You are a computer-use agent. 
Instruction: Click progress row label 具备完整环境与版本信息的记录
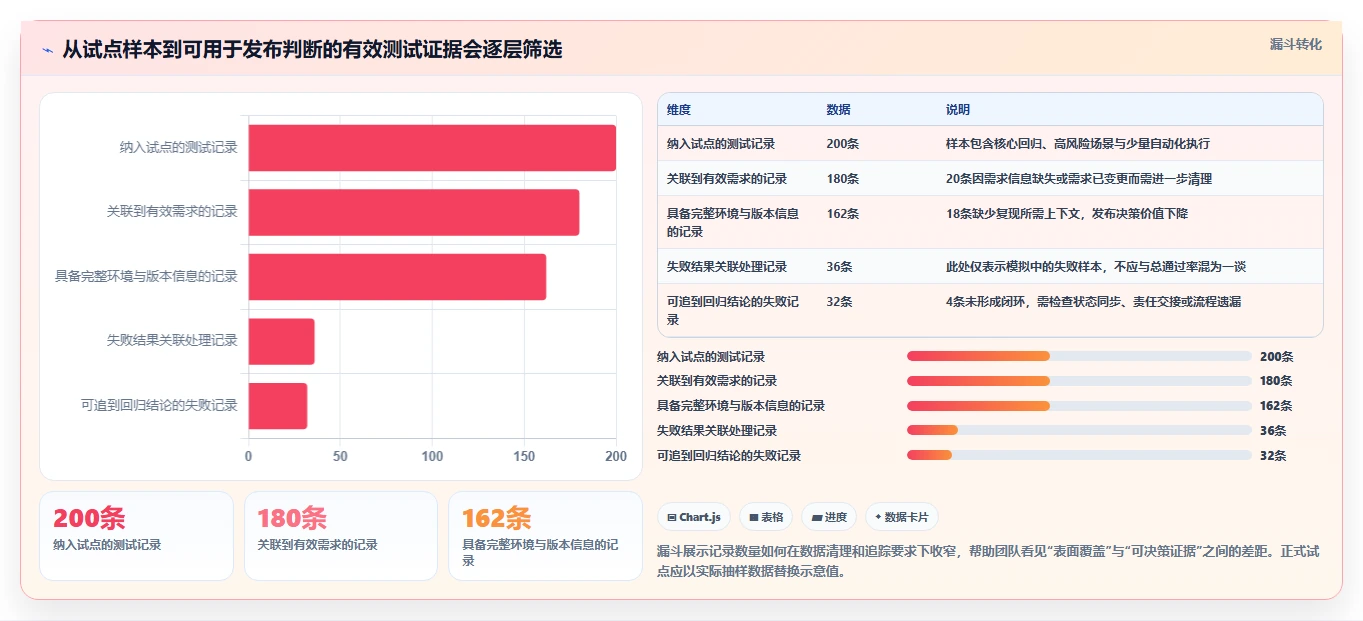pyautogui.click(x=741, y=406)
